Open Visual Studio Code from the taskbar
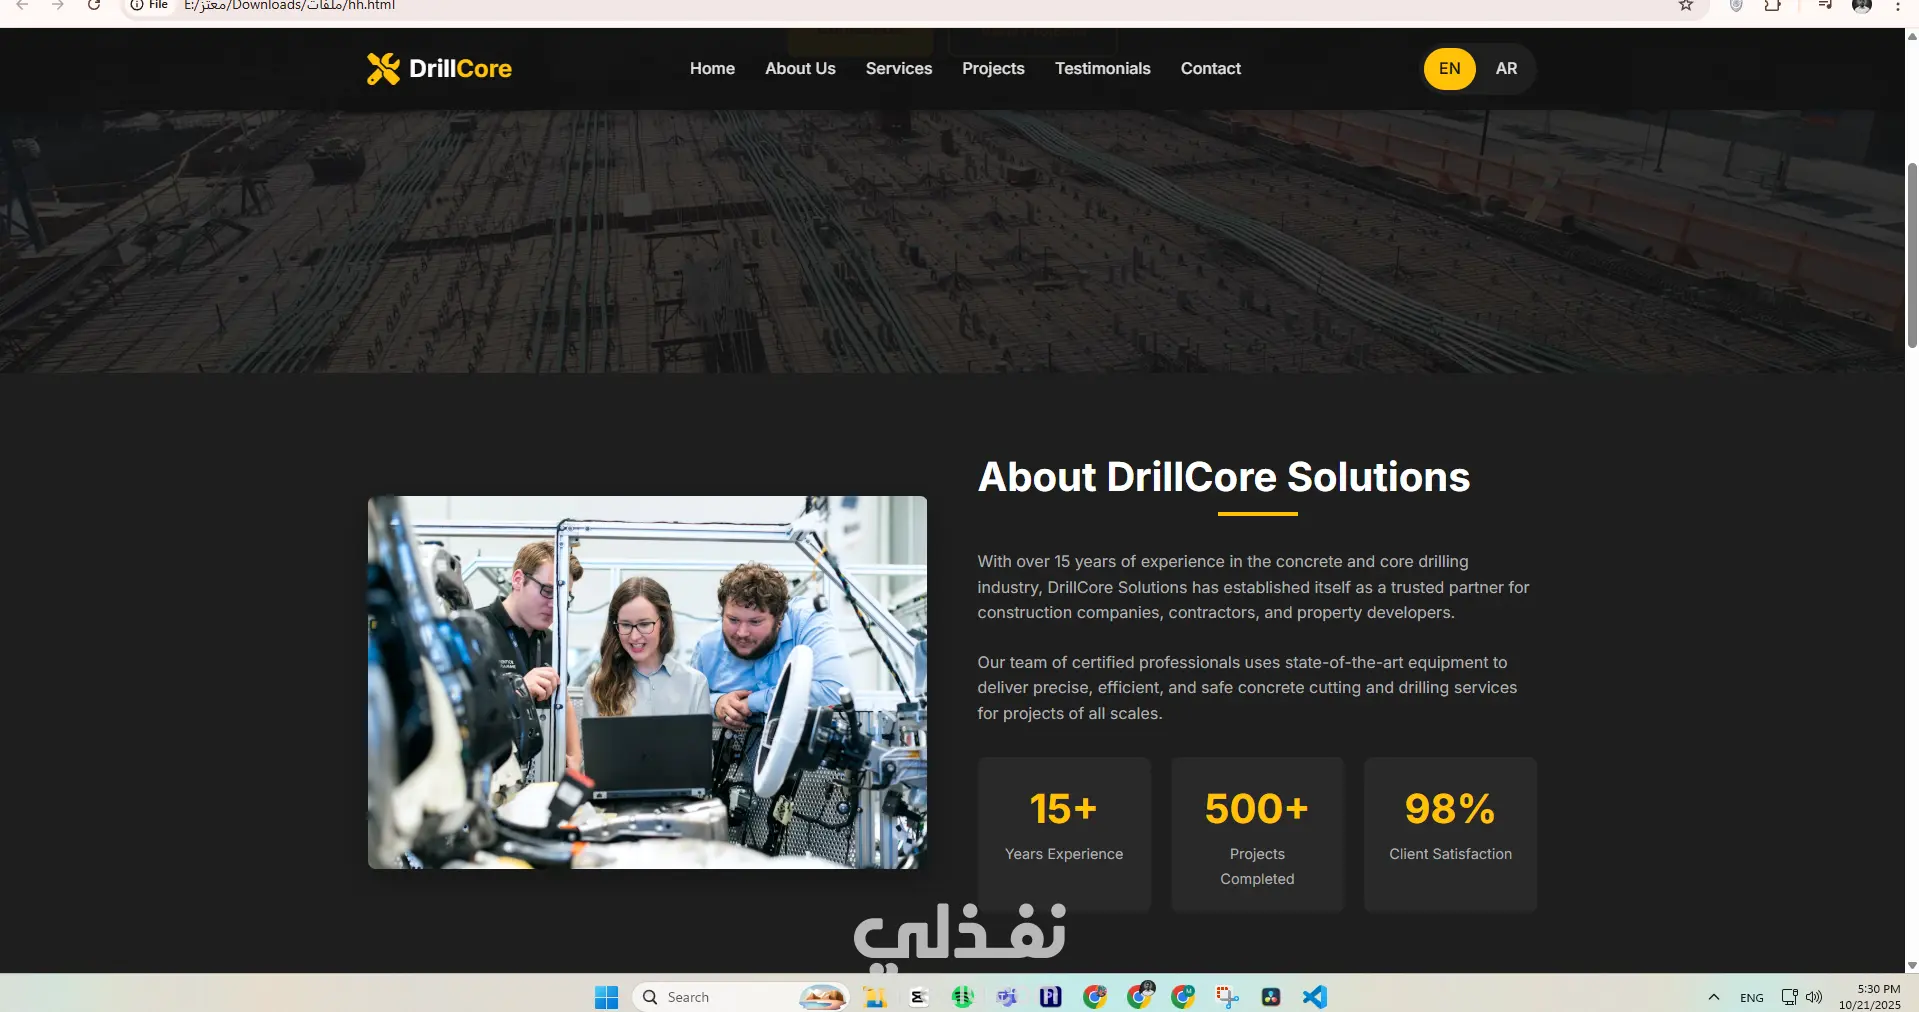This screenshot has width=1919, height=1012. click(1315, 997)
